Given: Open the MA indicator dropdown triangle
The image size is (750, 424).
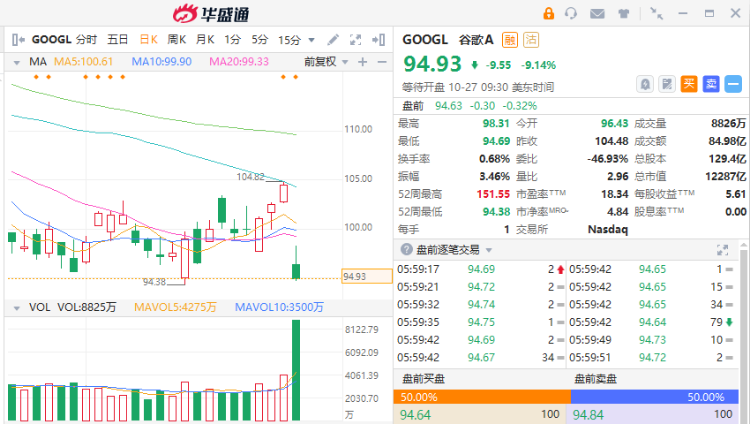Looking at the screenshot, I should tap(17, 63).
